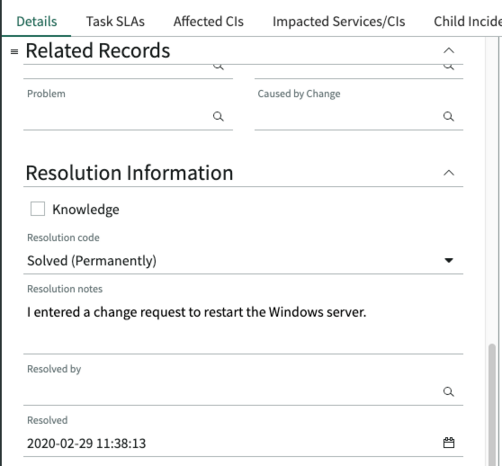Click the Resolution notes label
502x466 pixels.
coord(65,289)
